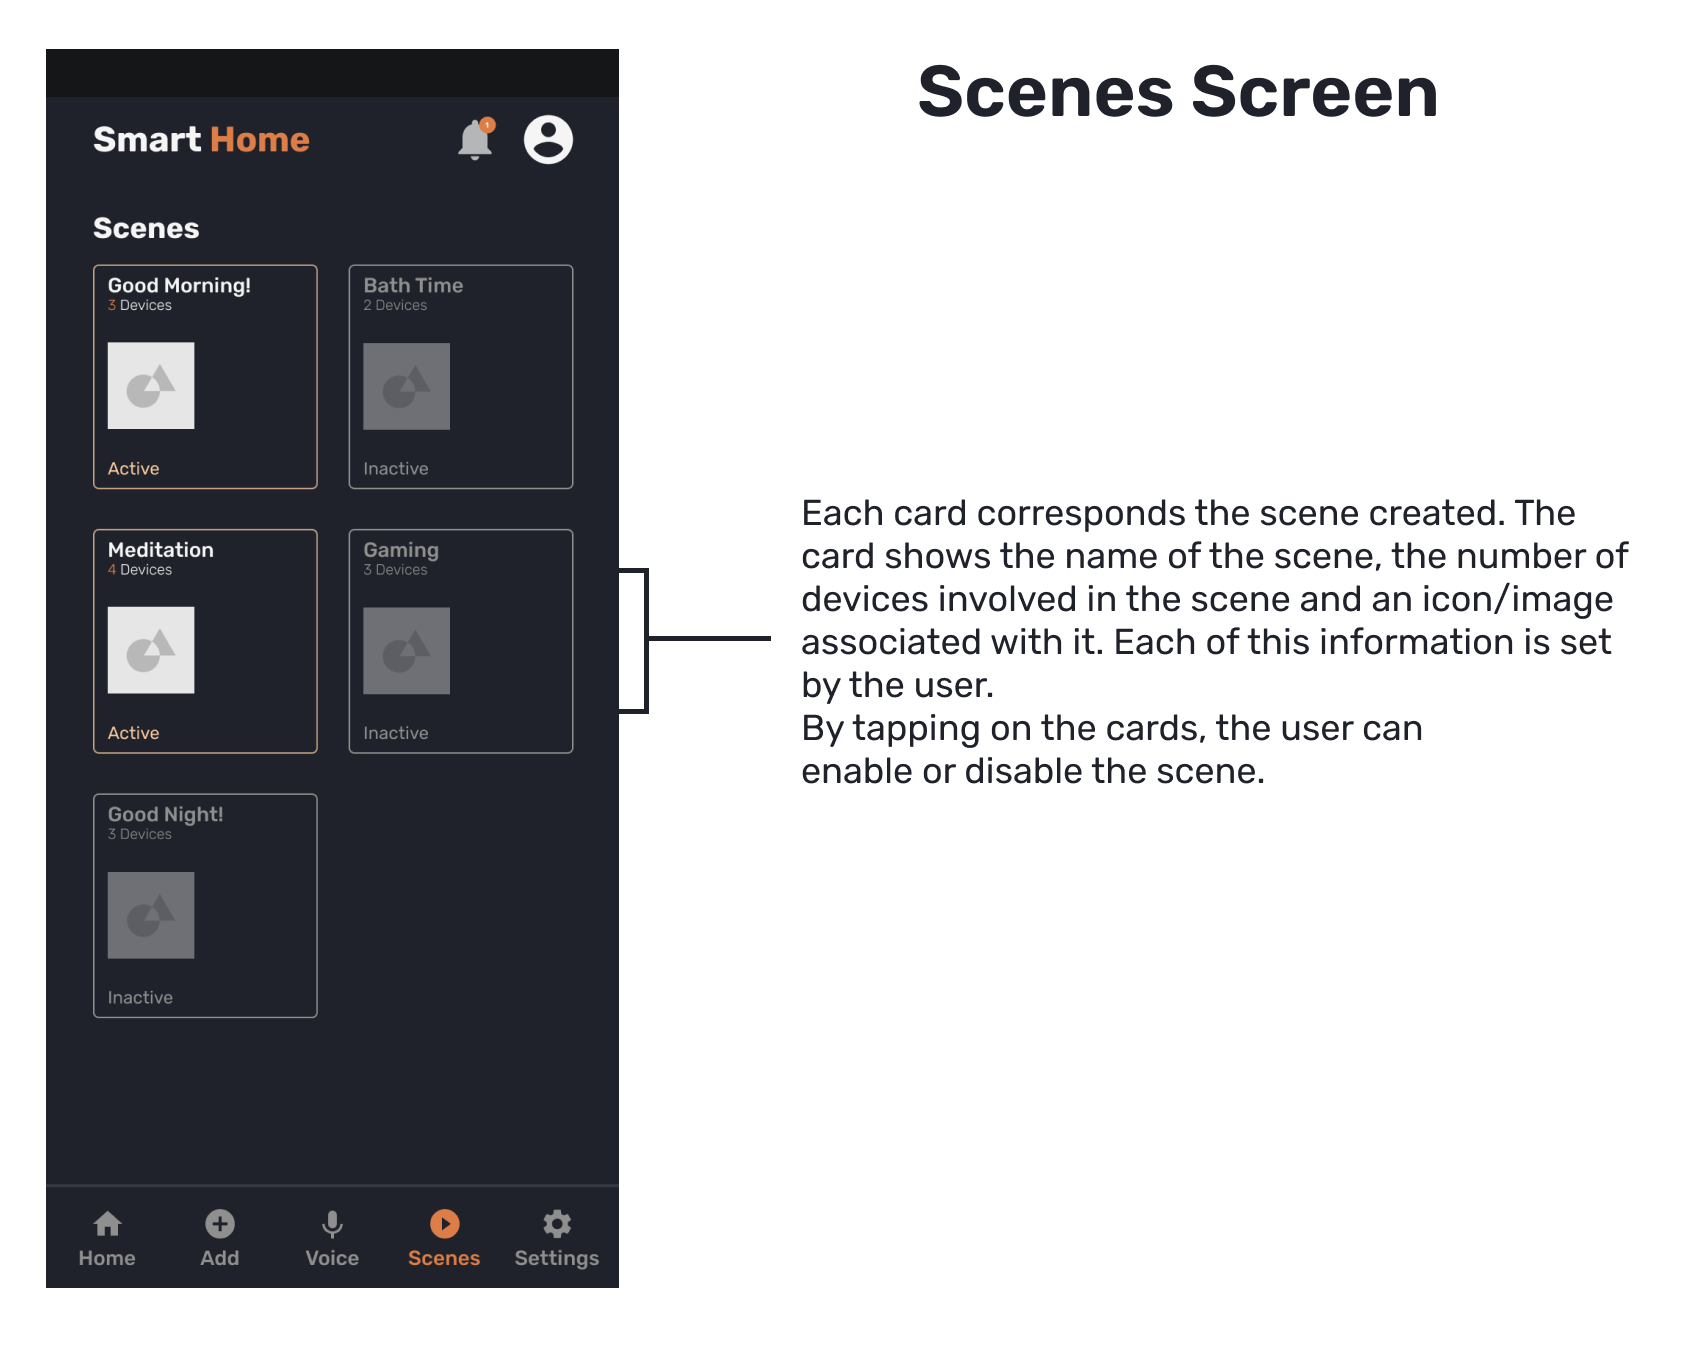Click the Bath Time scene image placeholder

pyautogui.click(x=406, y=386)
